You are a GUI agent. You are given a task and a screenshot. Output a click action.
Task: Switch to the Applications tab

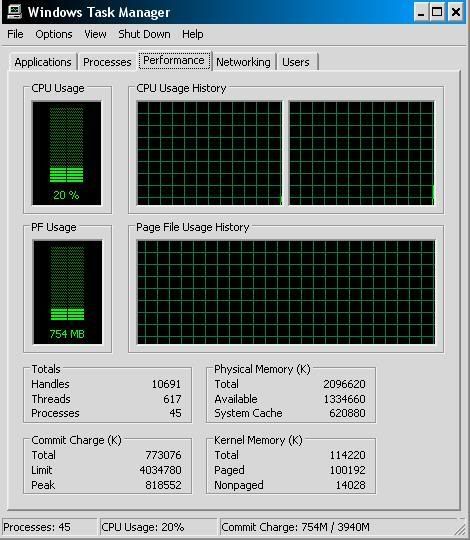pos(43,62)
